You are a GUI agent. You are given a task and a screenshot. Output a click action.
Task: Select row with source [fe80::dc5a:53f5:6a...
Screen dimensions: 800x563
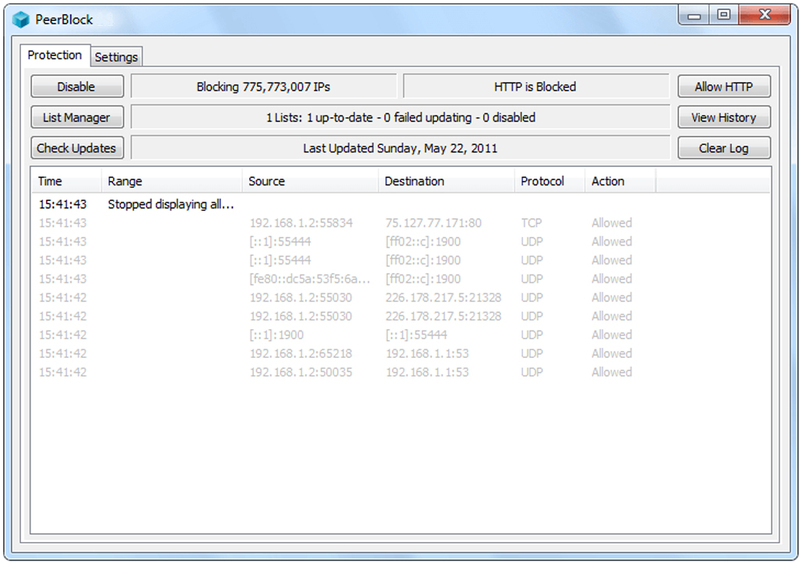(x=300, y=279)
